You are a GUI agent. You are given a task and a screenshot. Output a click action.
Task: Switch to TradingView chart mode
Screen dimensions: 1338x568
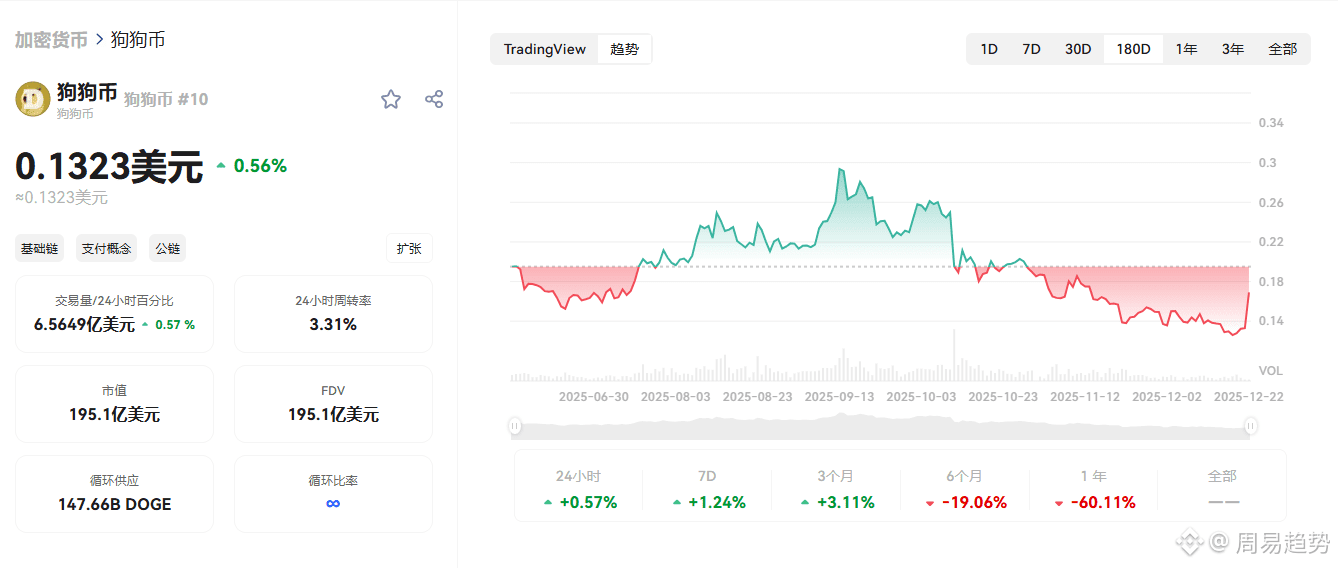coord(544,49)
